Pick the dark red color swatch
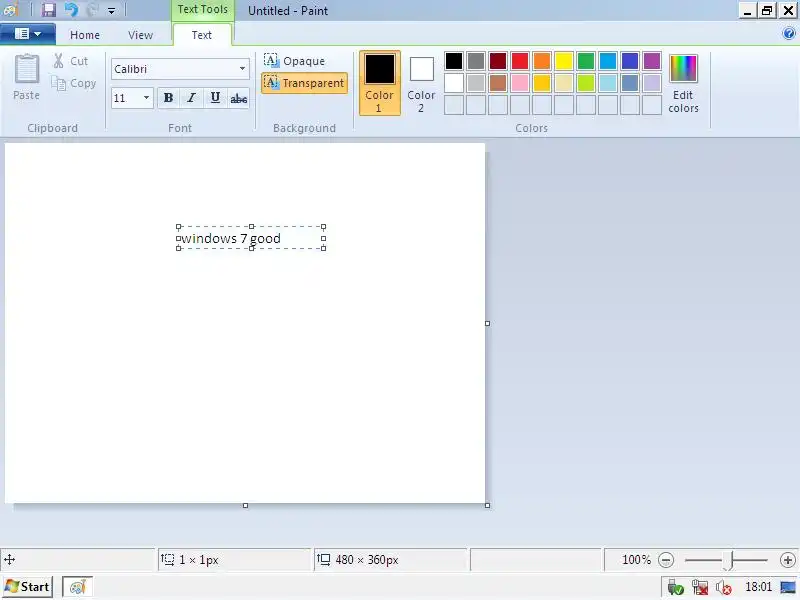The height and width of the screenshot is (600, 800). (x=498, y=61)
